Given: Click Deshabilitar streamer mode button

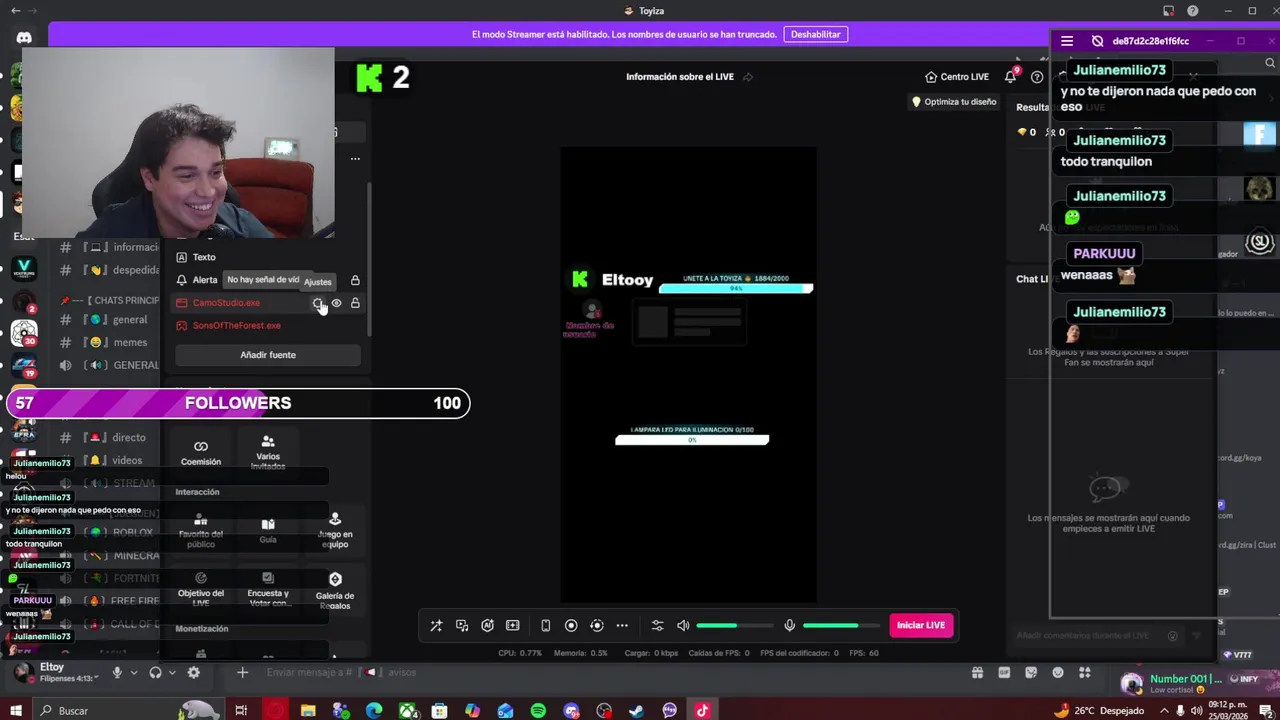Looking at the screenshot, I should coord(815,34).
